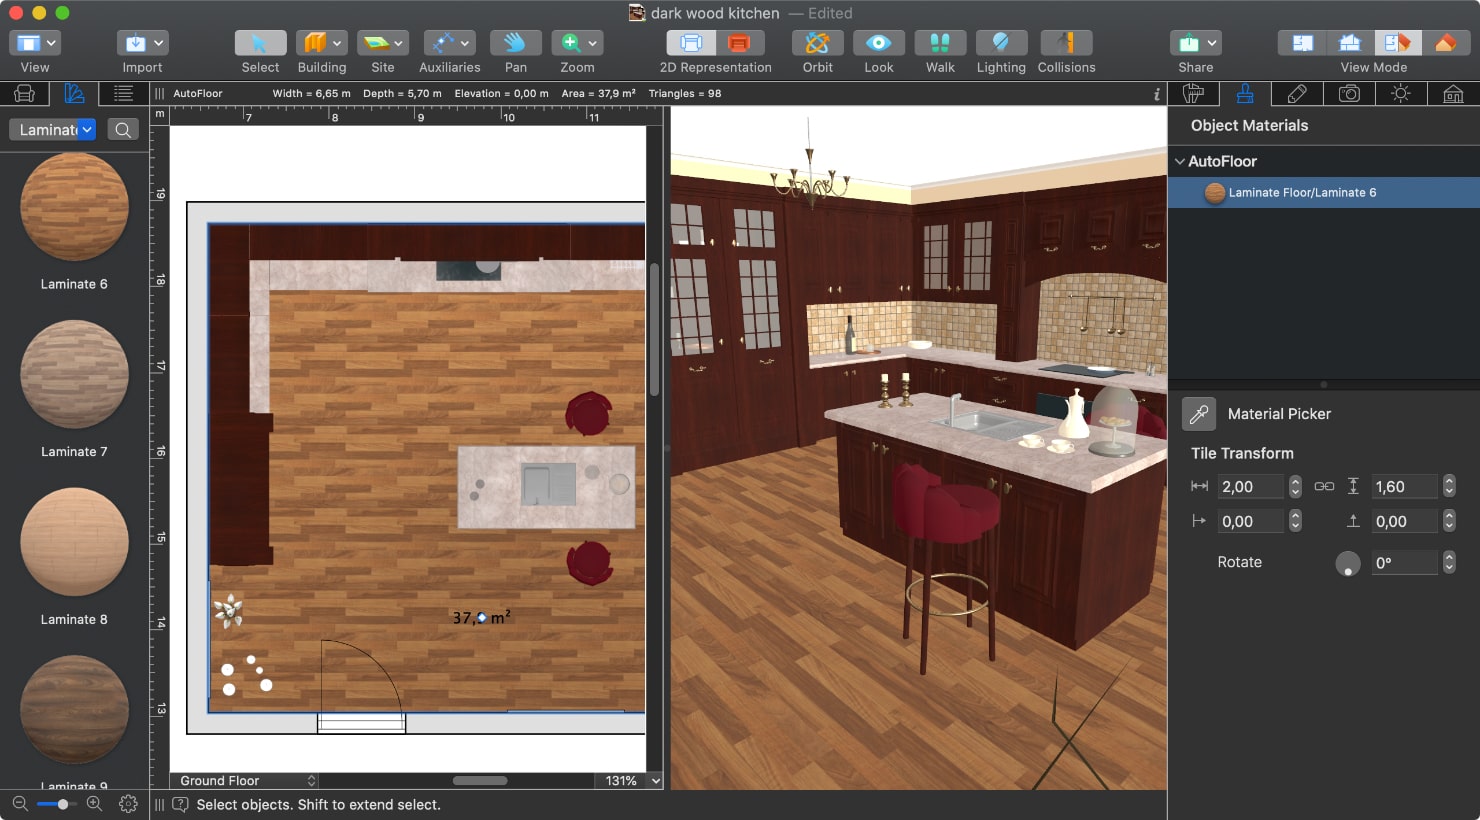
Task: Activate the Walk mode tool
Action: click(x=939, y=45)
